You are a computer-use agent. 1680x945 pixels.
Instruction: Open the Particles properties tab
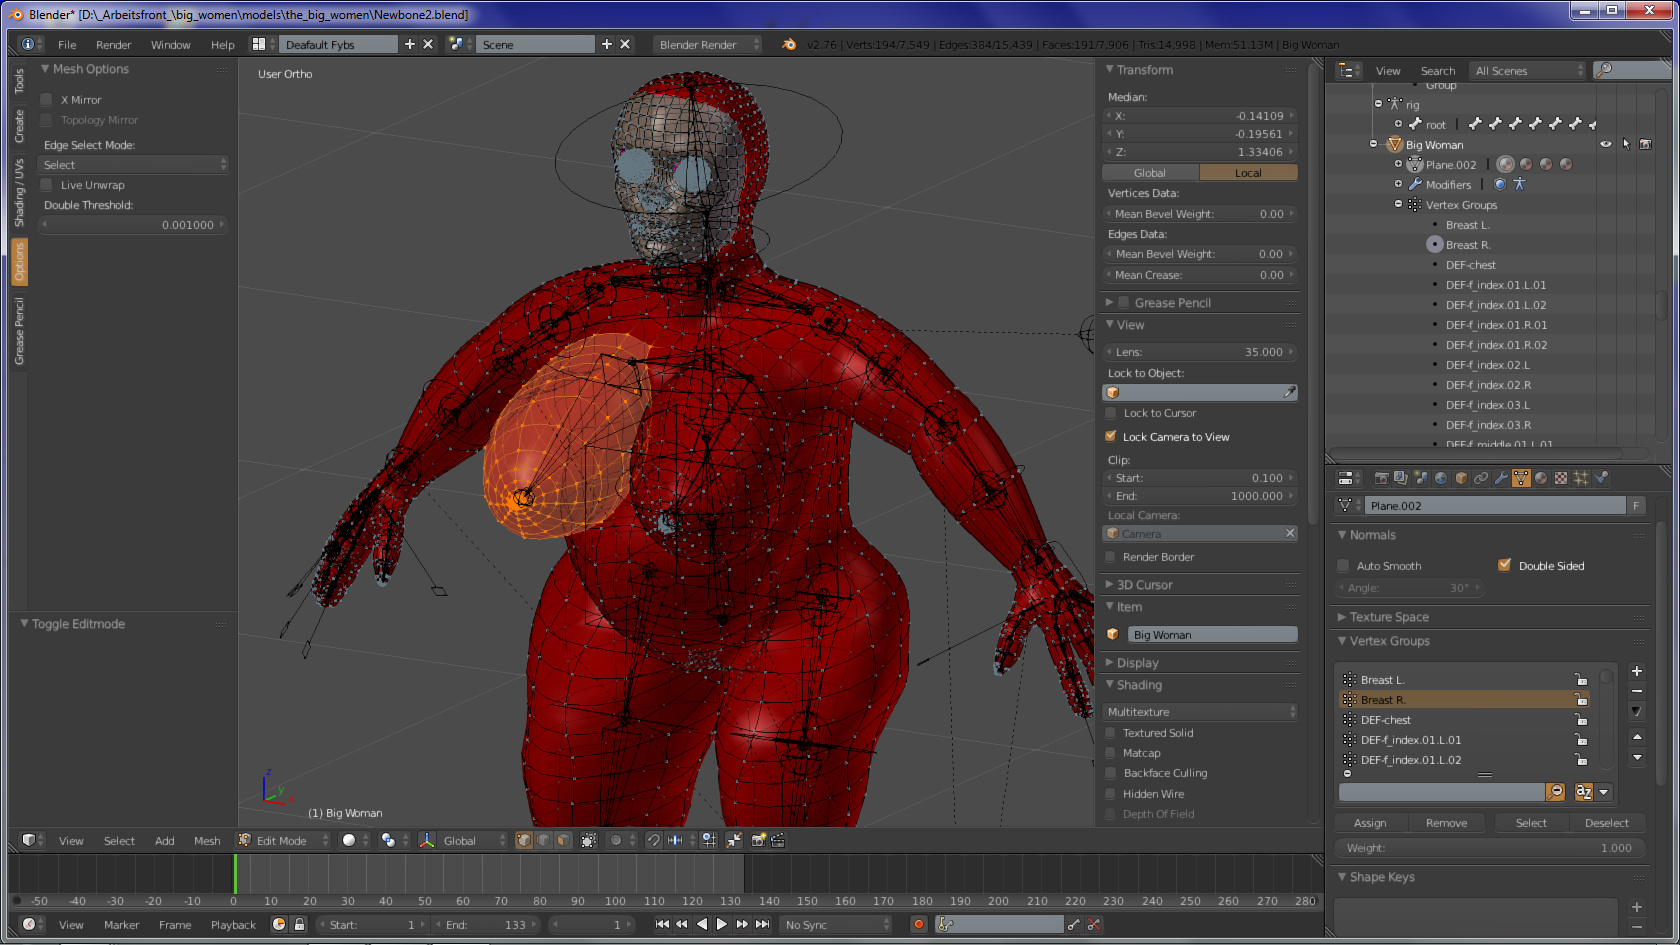1581,478
